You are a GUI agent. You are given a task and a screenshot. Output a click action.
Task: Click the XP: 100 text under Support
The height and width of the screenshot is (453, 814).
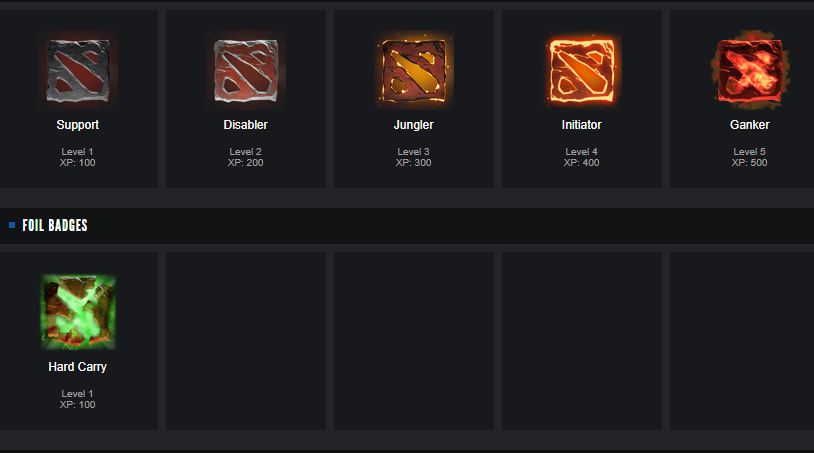tap(77, 163)
